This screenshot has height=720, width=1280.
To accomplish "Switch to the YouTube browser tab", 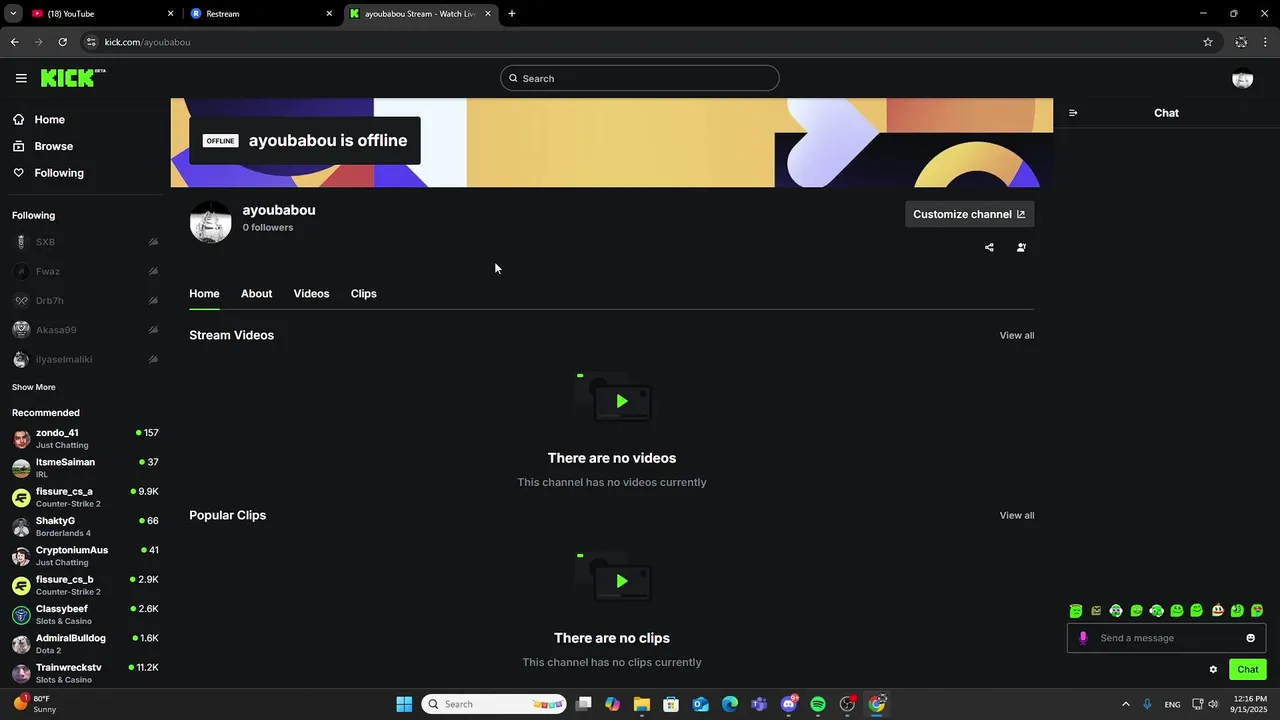I will click(x=100, y=14).
